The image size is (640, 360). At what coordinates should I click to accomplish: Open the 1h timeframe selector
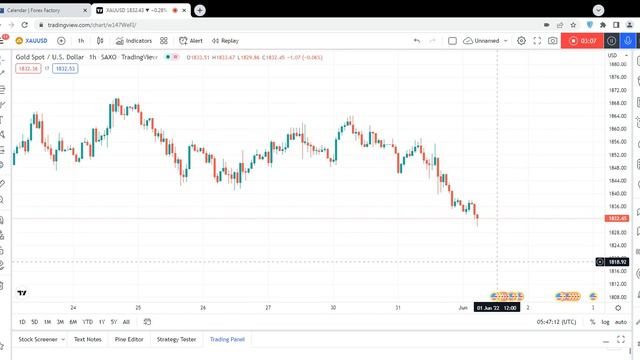81,41
